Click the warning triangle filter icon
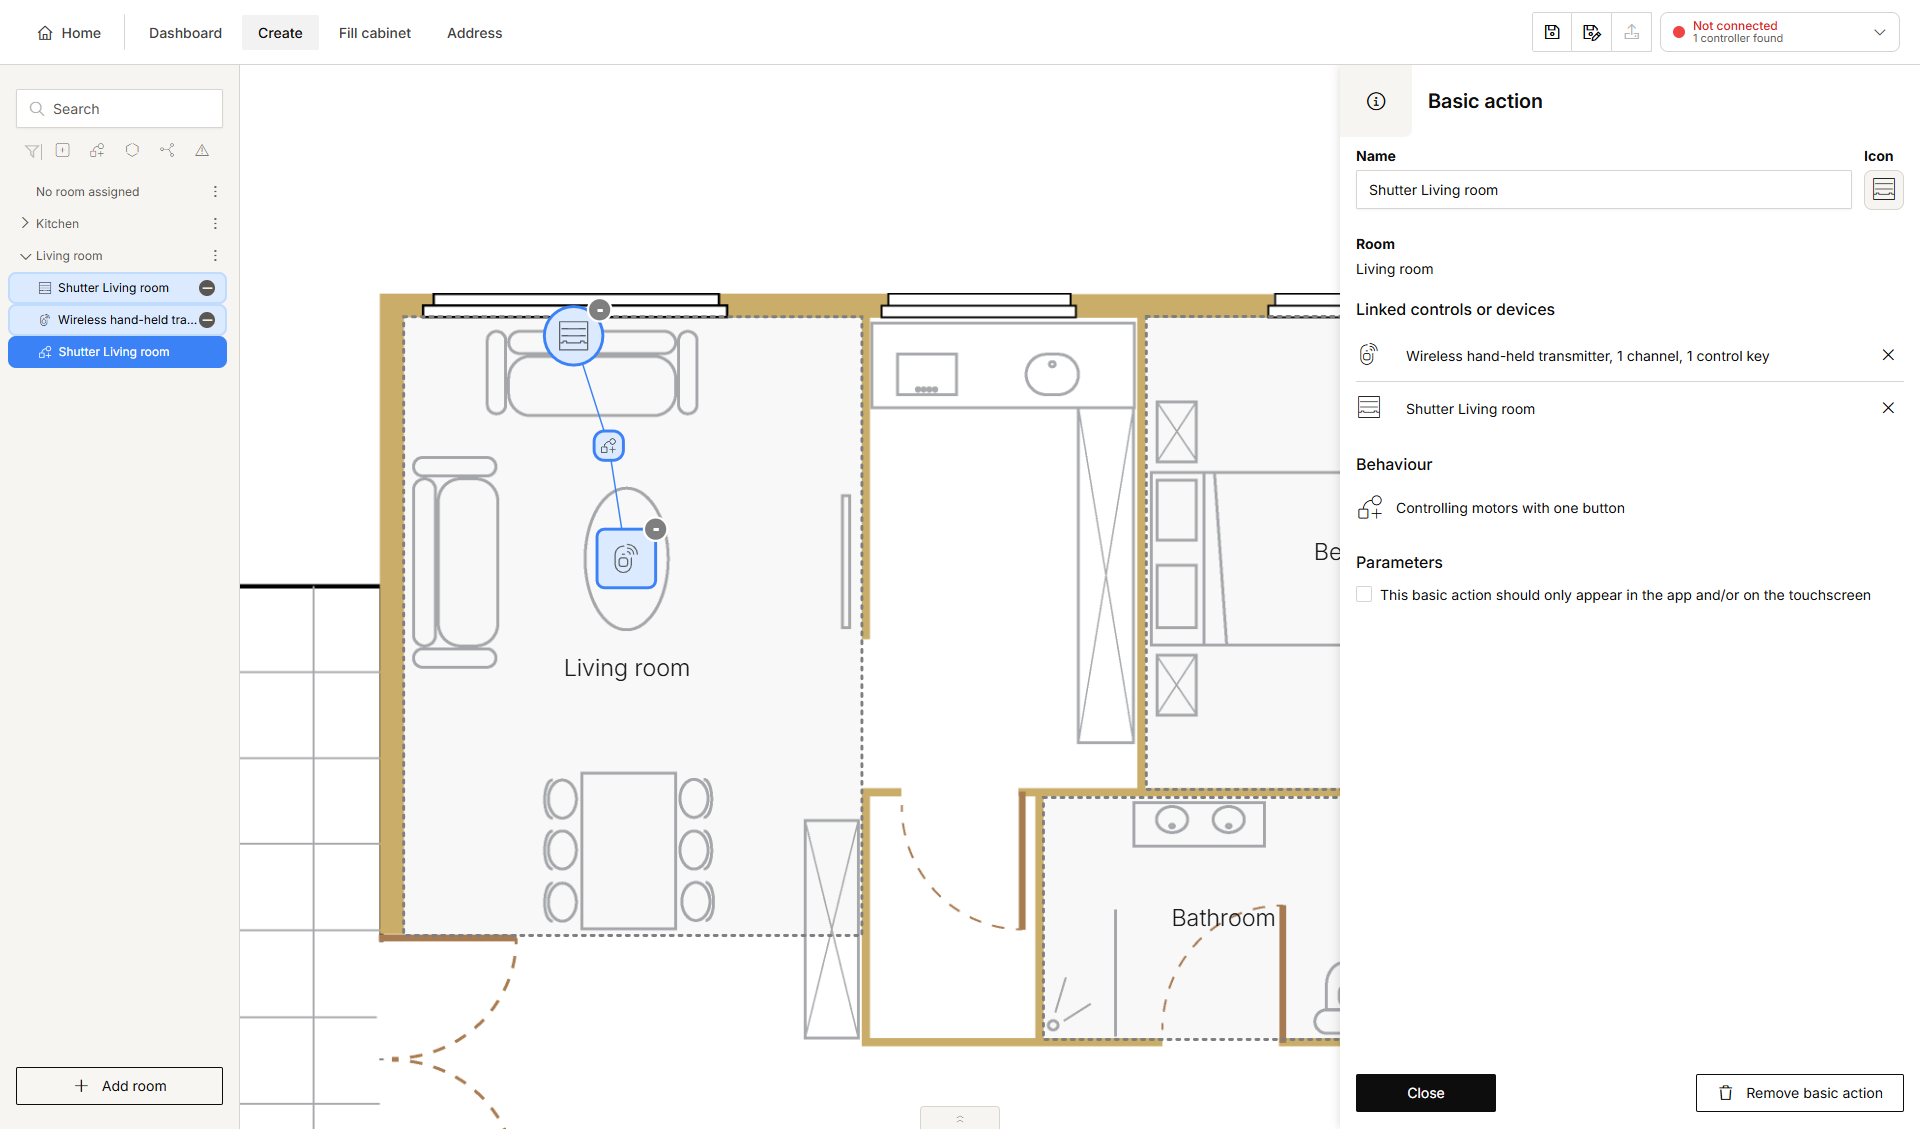 [202, 150]
